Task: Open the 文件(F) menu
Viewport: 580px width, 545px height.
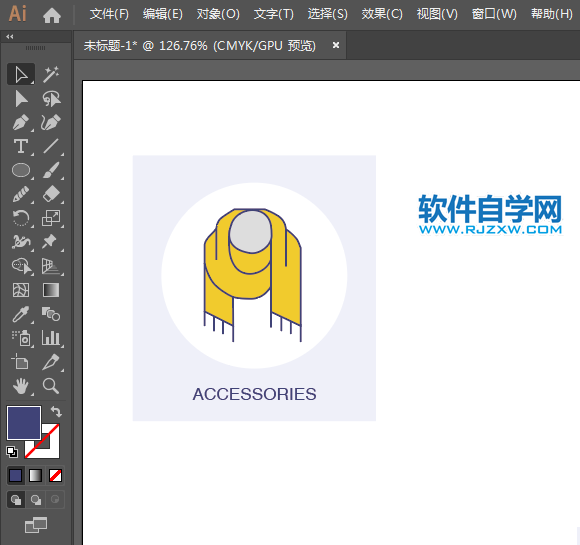Action: coord(109,14)
